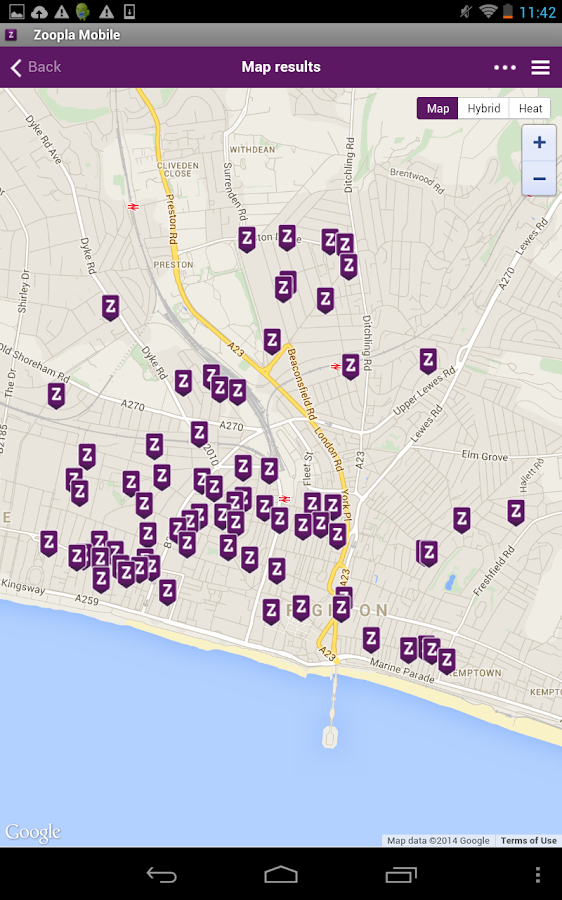Tap the Android home navigation button
562x900 pixels.
281,875
